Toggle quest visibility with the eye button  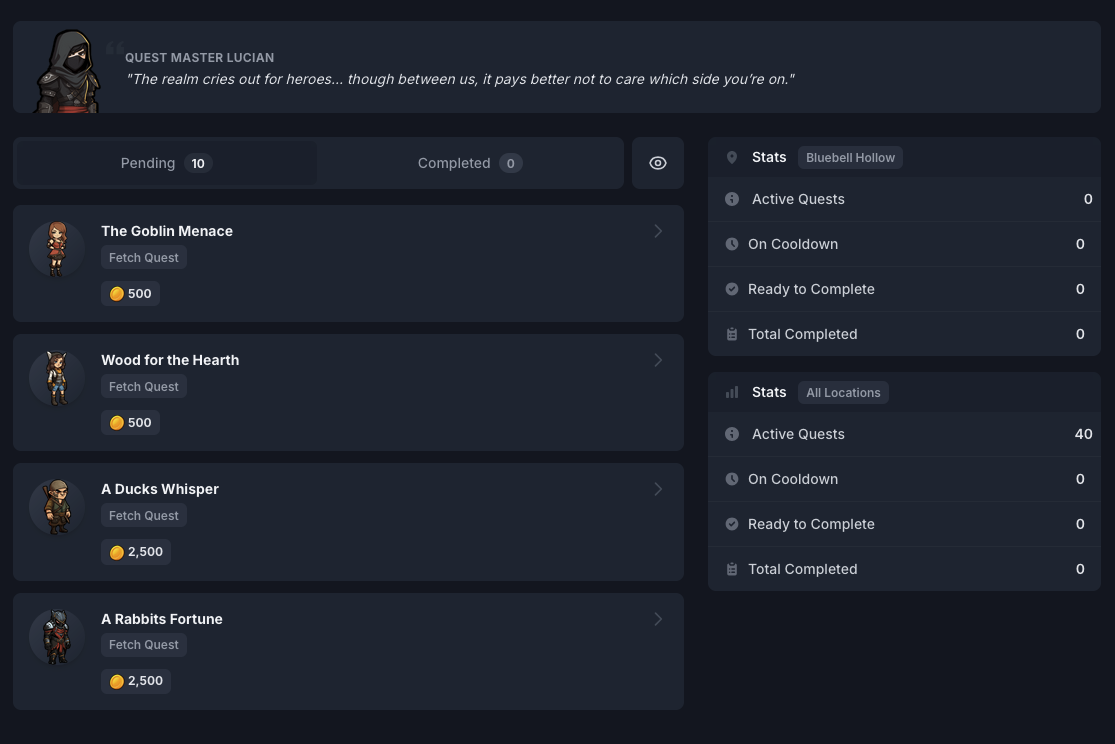coord(657,163)
